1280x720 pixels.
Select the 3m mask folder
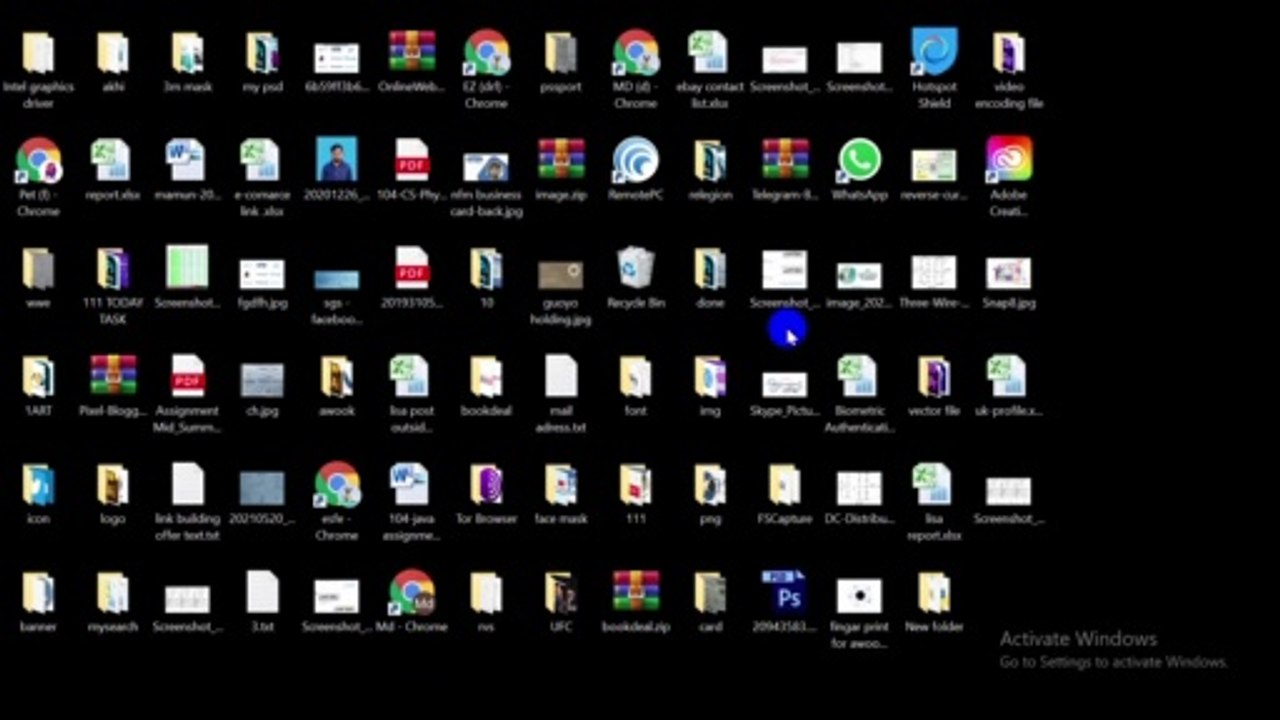[x=187, y=53]
